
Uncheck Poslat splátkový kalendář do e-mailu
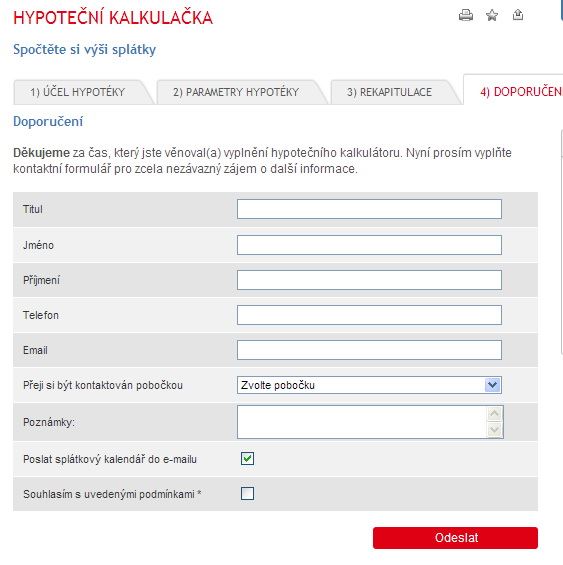pyautogui.click(x=247, y=459)
